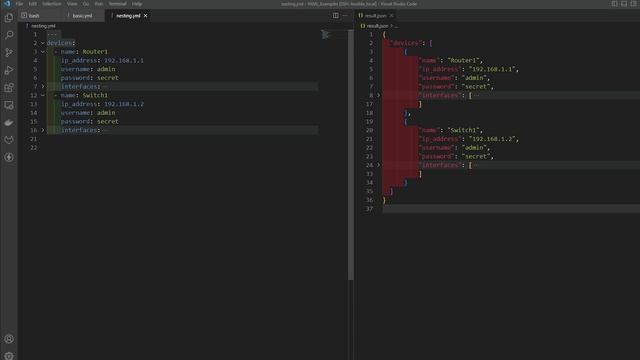Open the Source Control view
640x360 pixels.
pos(9,53)
